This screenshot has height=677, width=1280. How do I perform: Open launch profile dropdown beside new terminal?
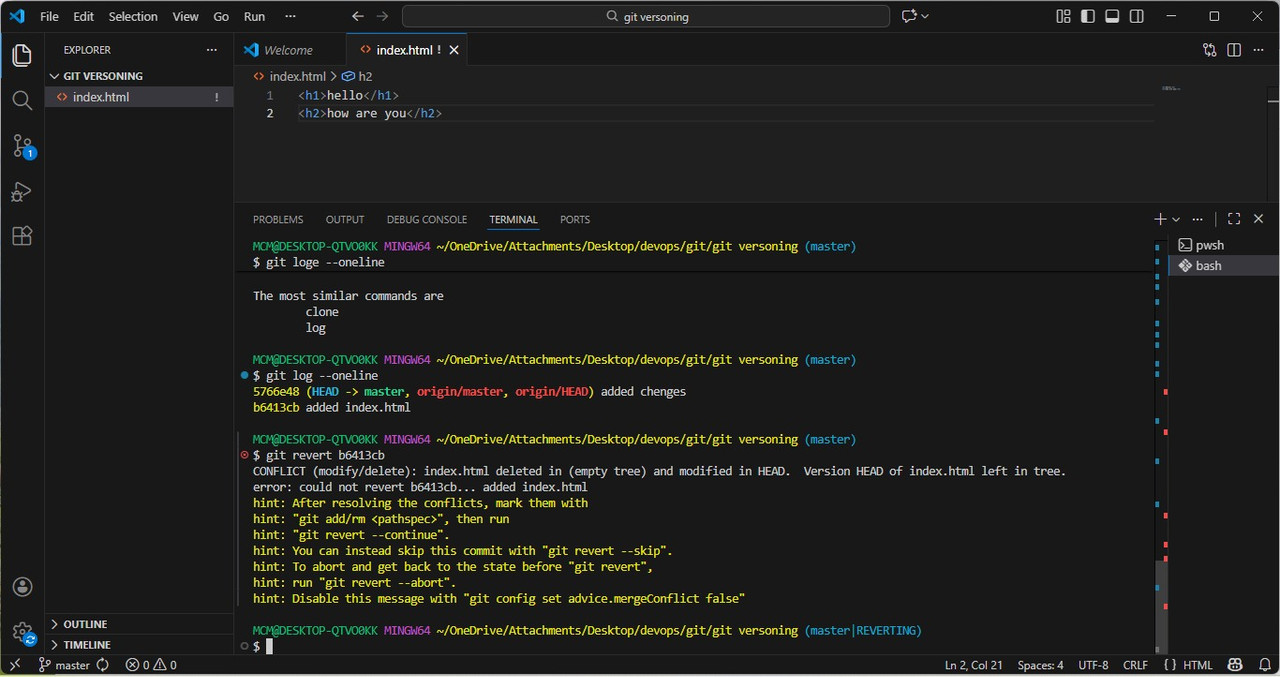coord(1176,219)
